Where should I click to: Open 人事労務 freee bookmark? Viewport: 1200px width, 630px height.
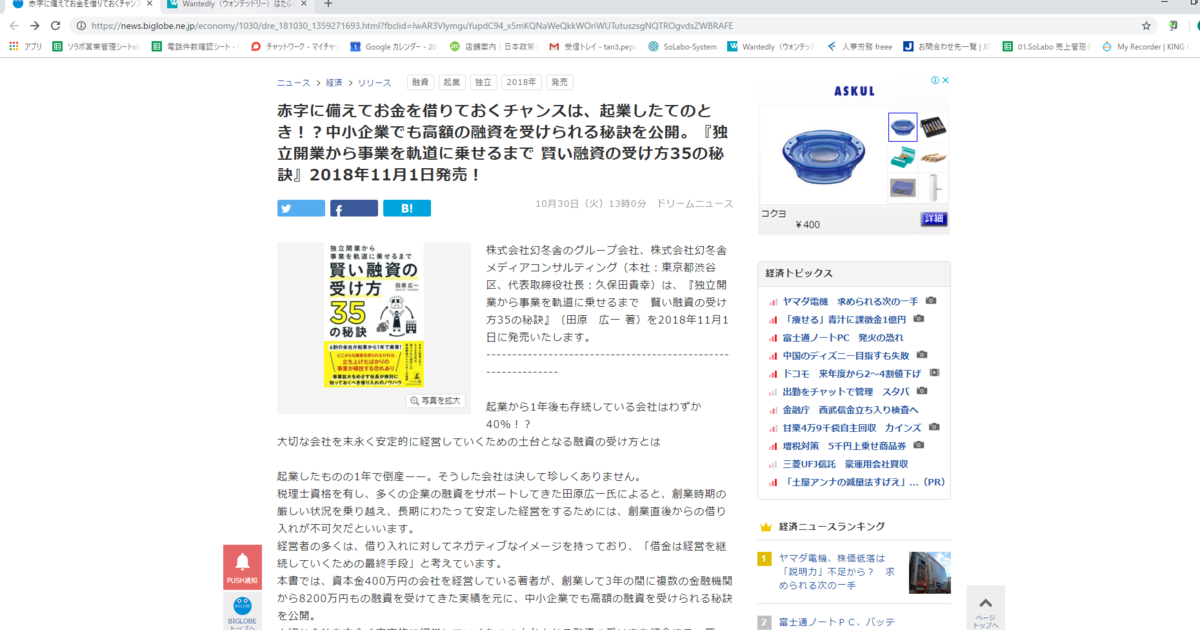[x=859, y=46]
